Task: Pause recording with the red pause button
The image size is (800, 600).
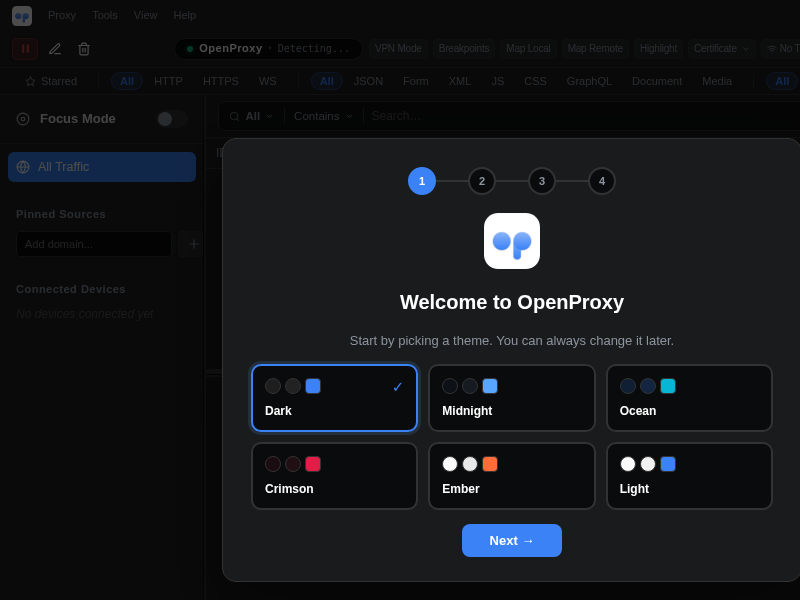Action: pos(25,49)
